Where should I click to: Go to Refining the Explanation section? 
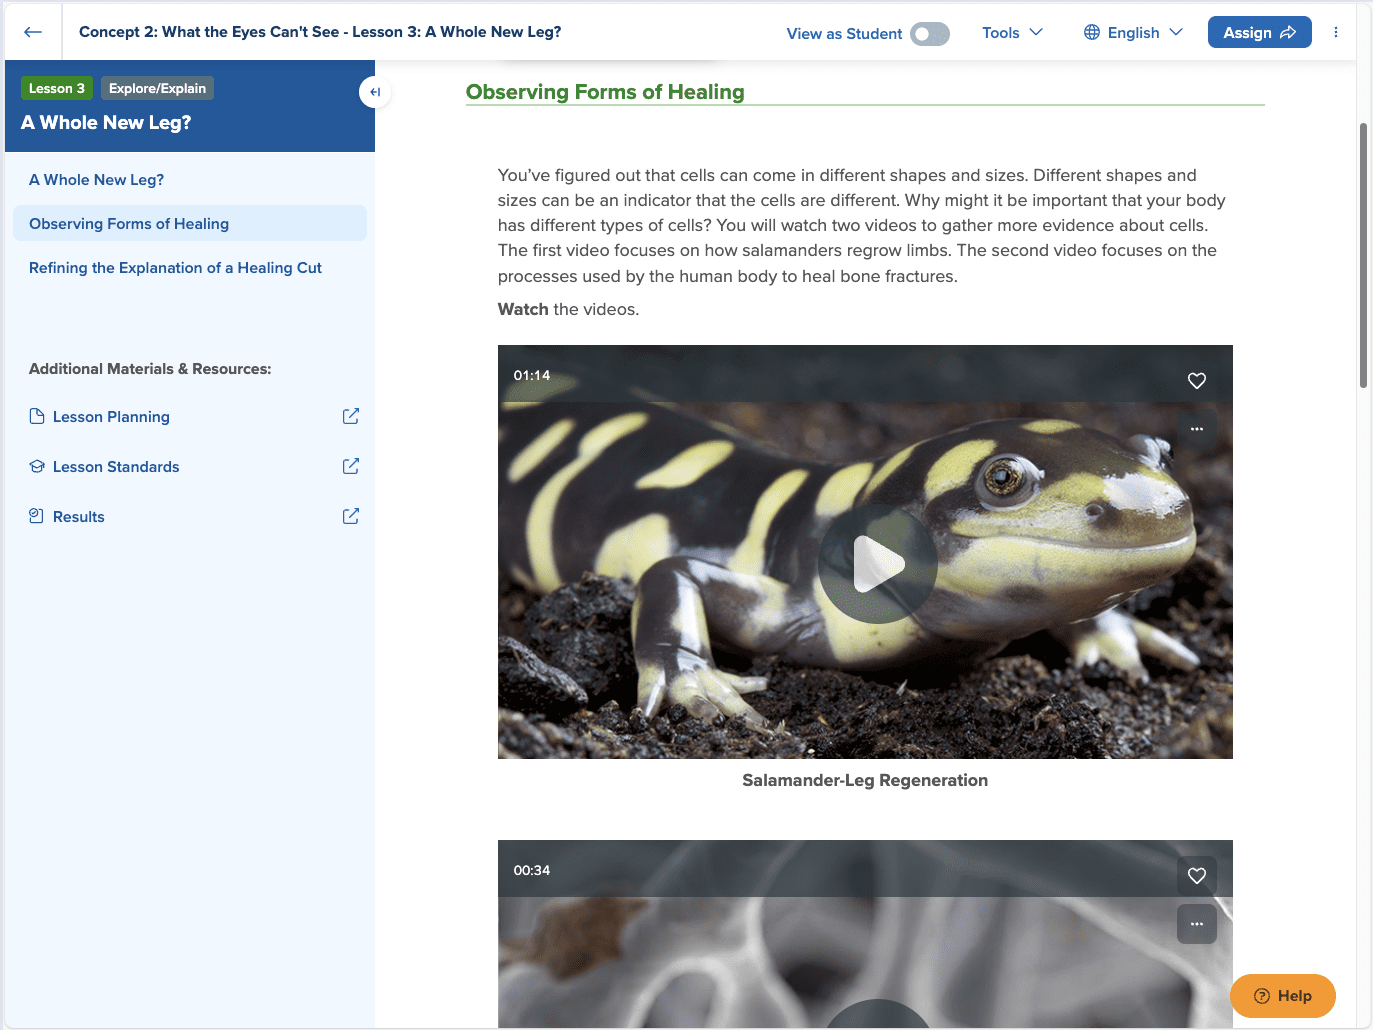[x=175, y=268]
